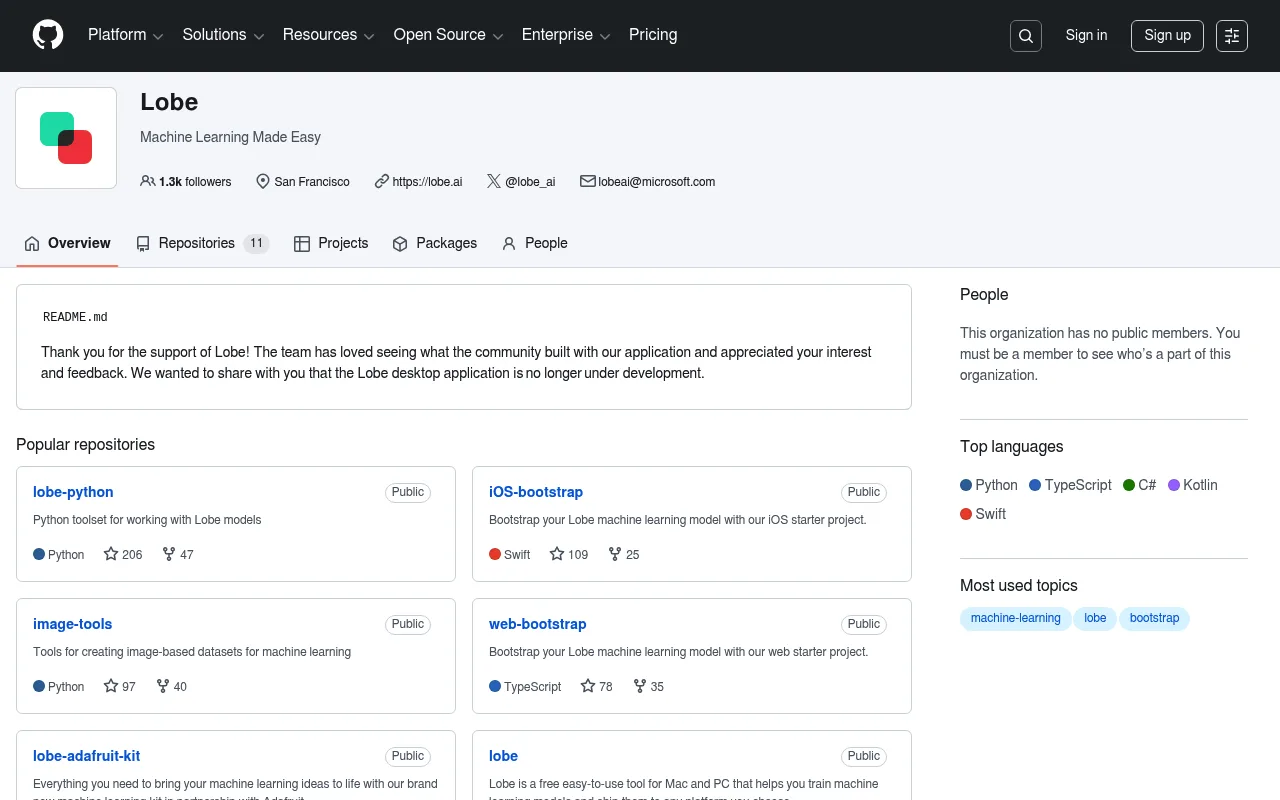Screen dimensions: 1280x800
Task: Click the star icon on image-tools
Action: (x=111, y=686)
